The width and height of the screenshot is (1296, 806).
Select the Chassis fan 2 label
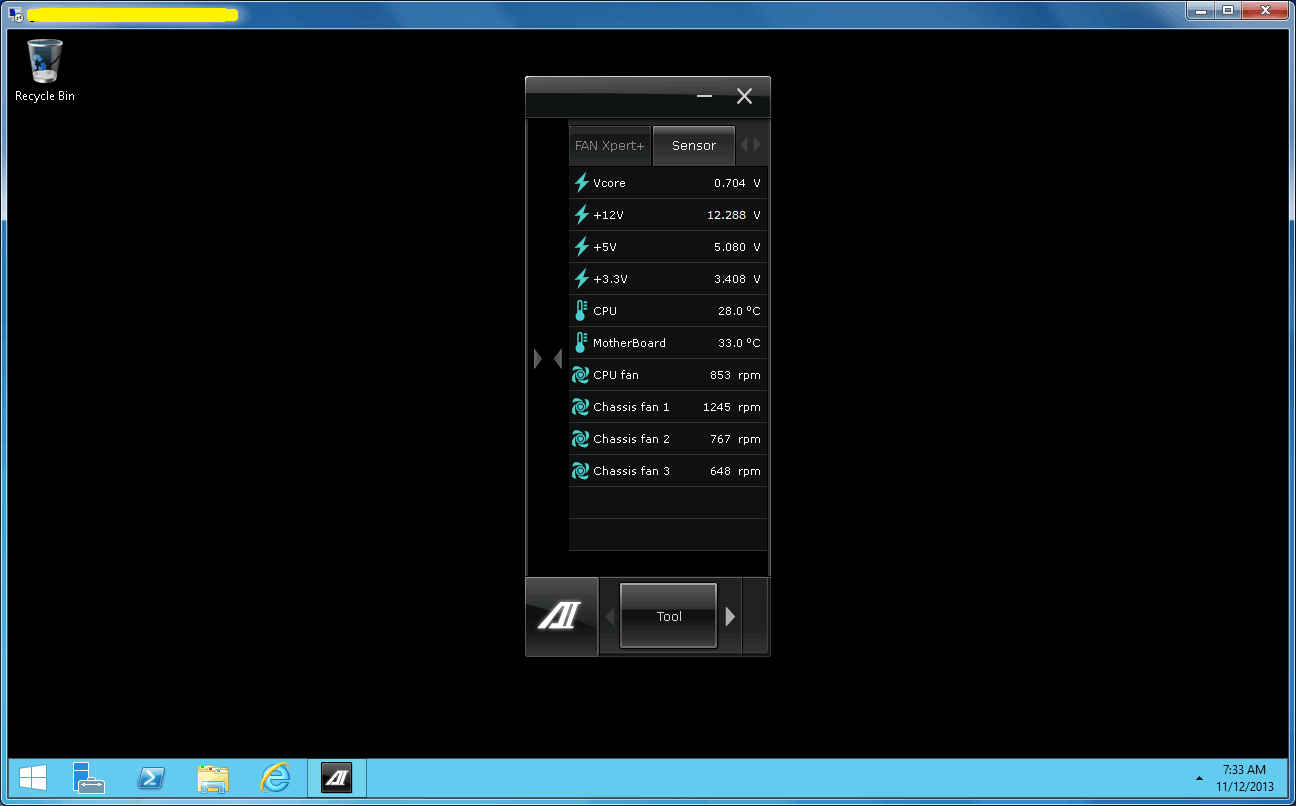click(x=631, y=439)
